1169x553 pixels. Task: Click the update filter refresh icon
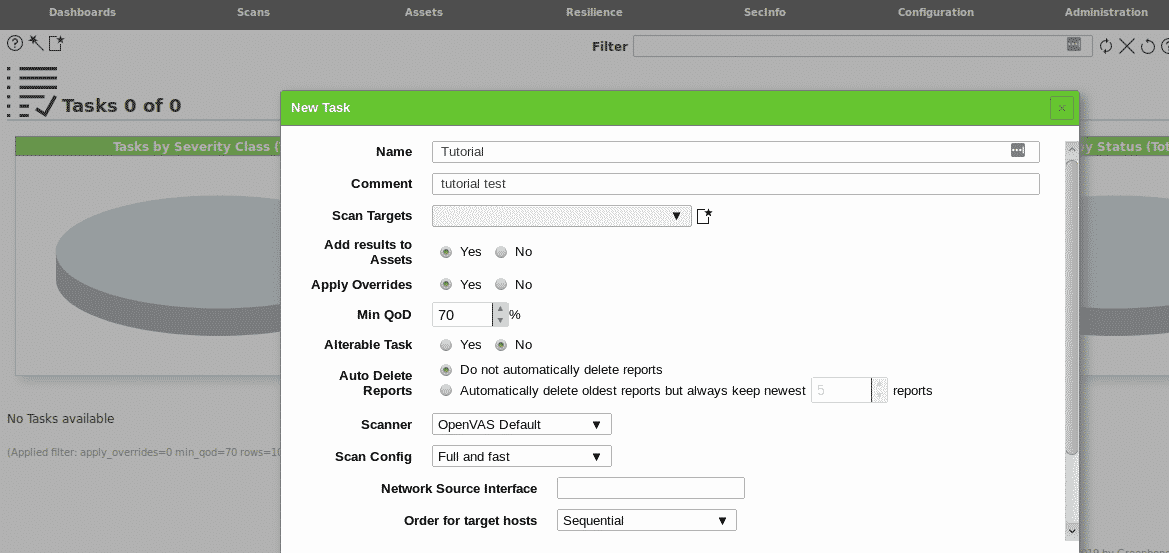pyautogui.click(x=1106, y=46)
